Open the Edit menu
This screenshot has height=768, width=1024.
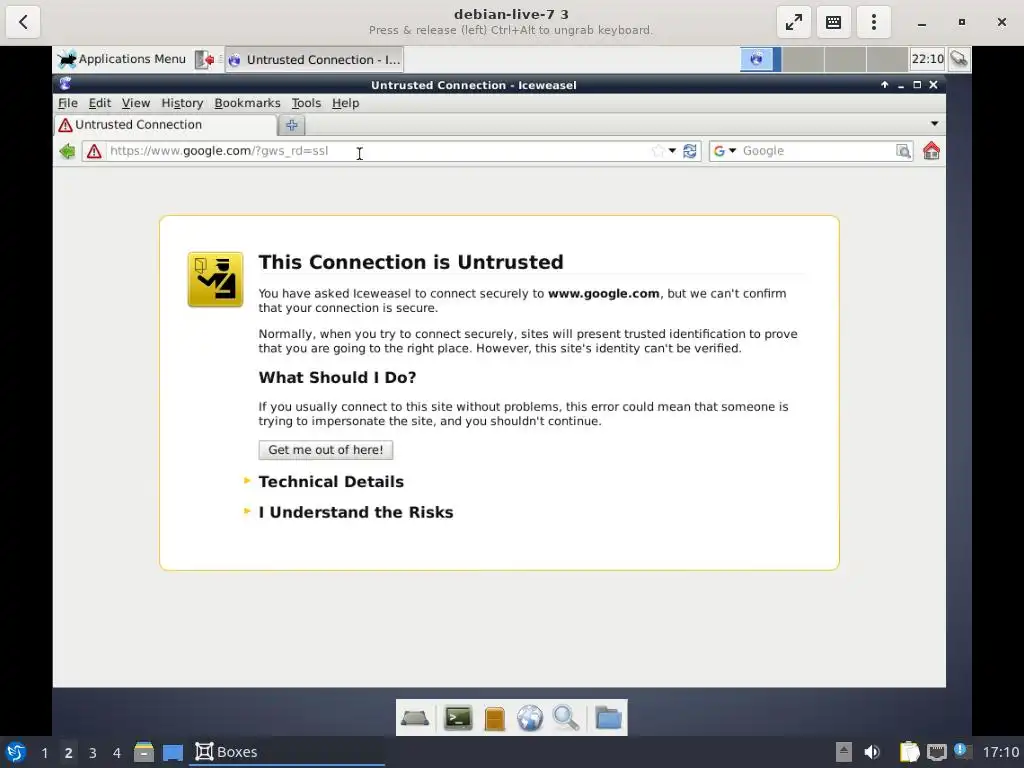100,103
